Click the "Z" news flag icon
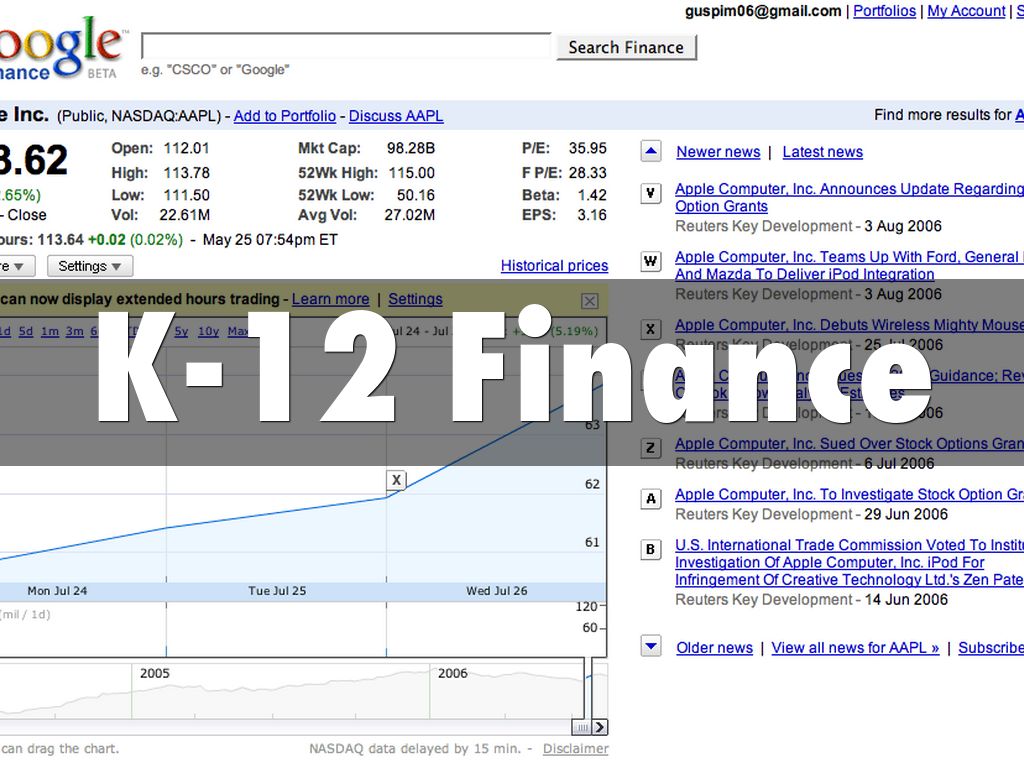 651,448
